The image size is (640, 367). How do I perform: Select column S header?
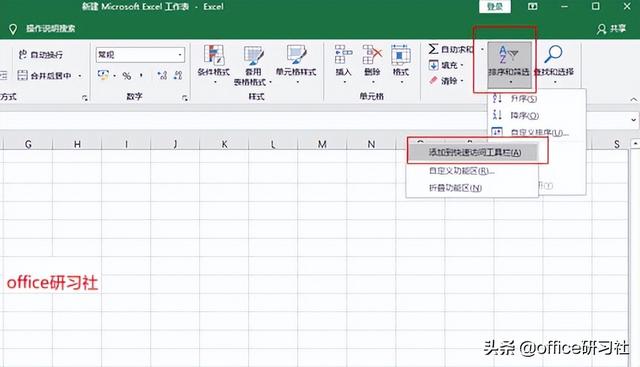click(x=616, y=144)
